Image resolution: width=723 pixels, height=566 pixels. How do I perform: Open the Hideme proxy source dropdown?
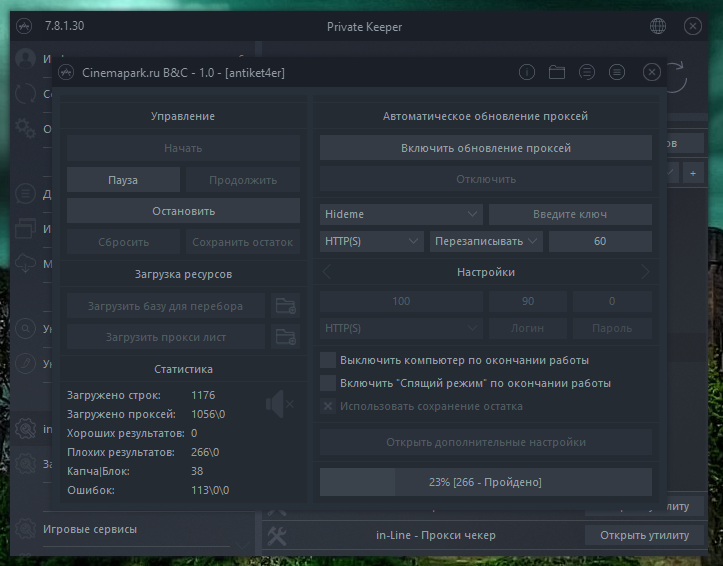click(402, 214)
